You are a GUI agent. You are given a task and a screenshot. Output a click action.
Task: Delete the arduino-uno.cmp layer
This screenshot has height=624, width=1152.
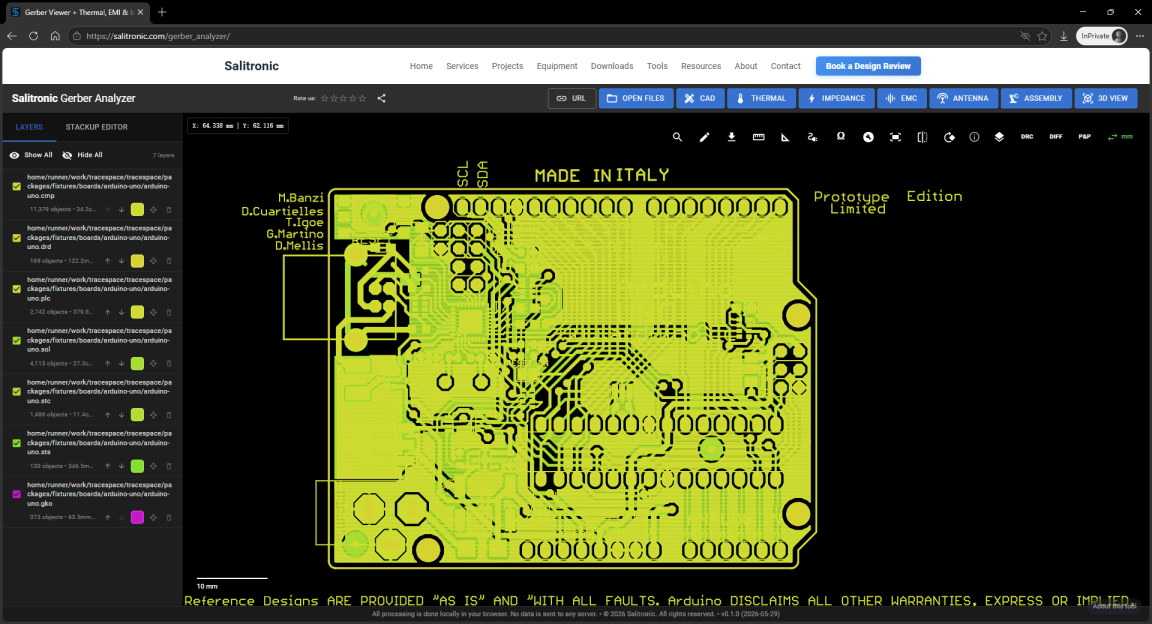tap(169, 210)
